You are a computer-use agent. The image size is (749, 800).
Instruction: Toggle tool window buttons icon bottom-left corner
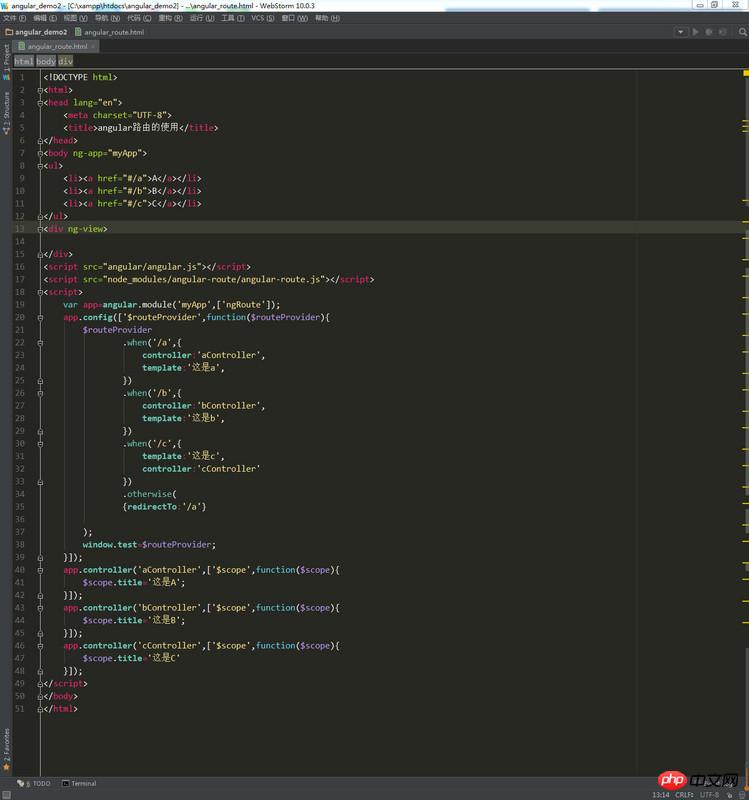point(7,795)
